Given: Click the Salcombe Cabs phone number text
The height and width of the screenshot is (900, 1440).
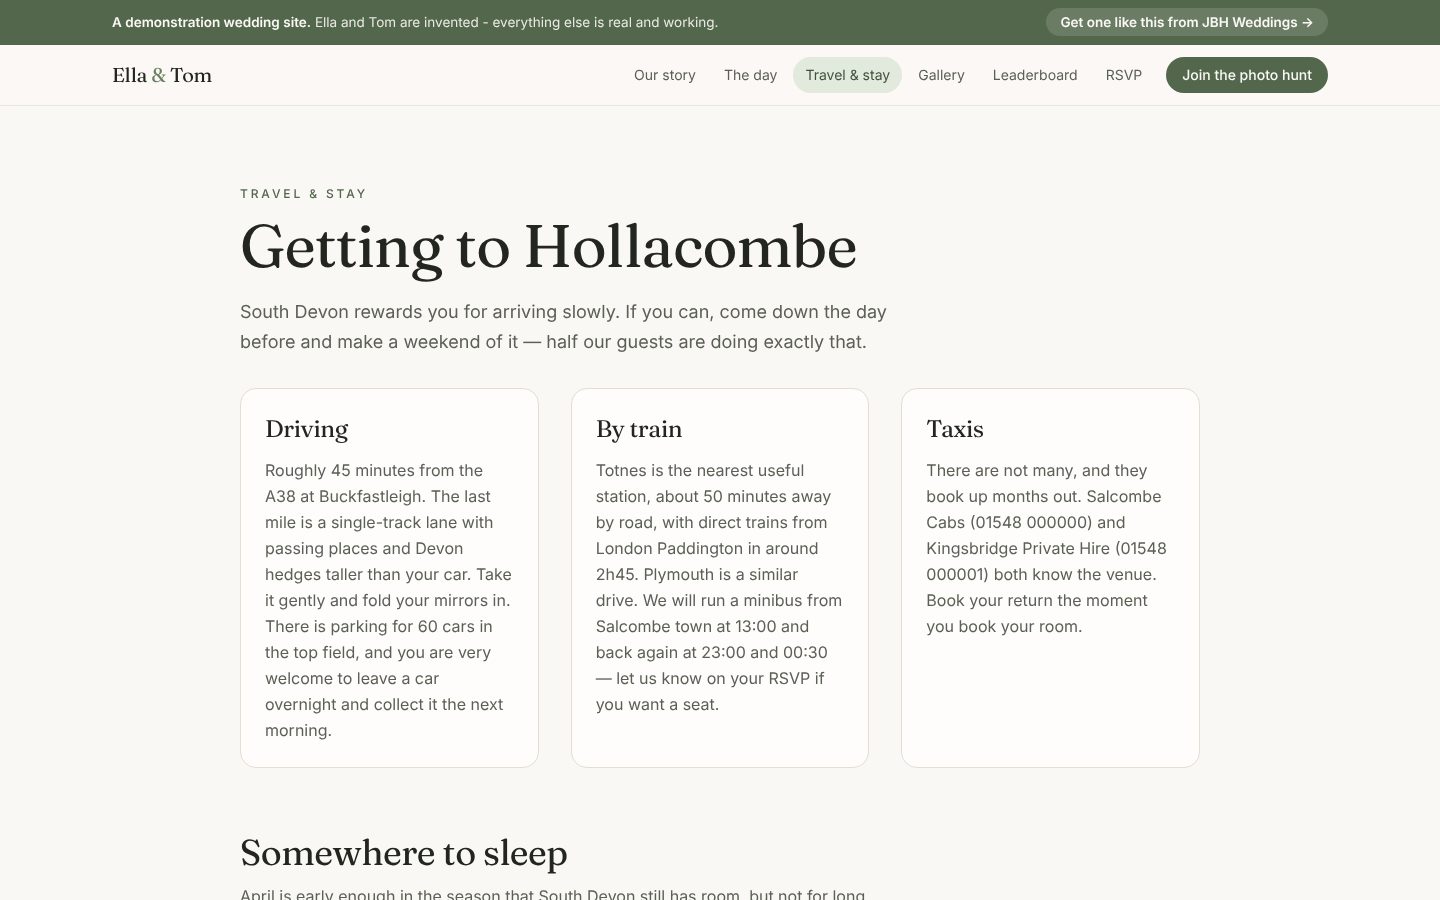Looking at the screenshot, I should pyautogui.click(x=1031, y=522).
